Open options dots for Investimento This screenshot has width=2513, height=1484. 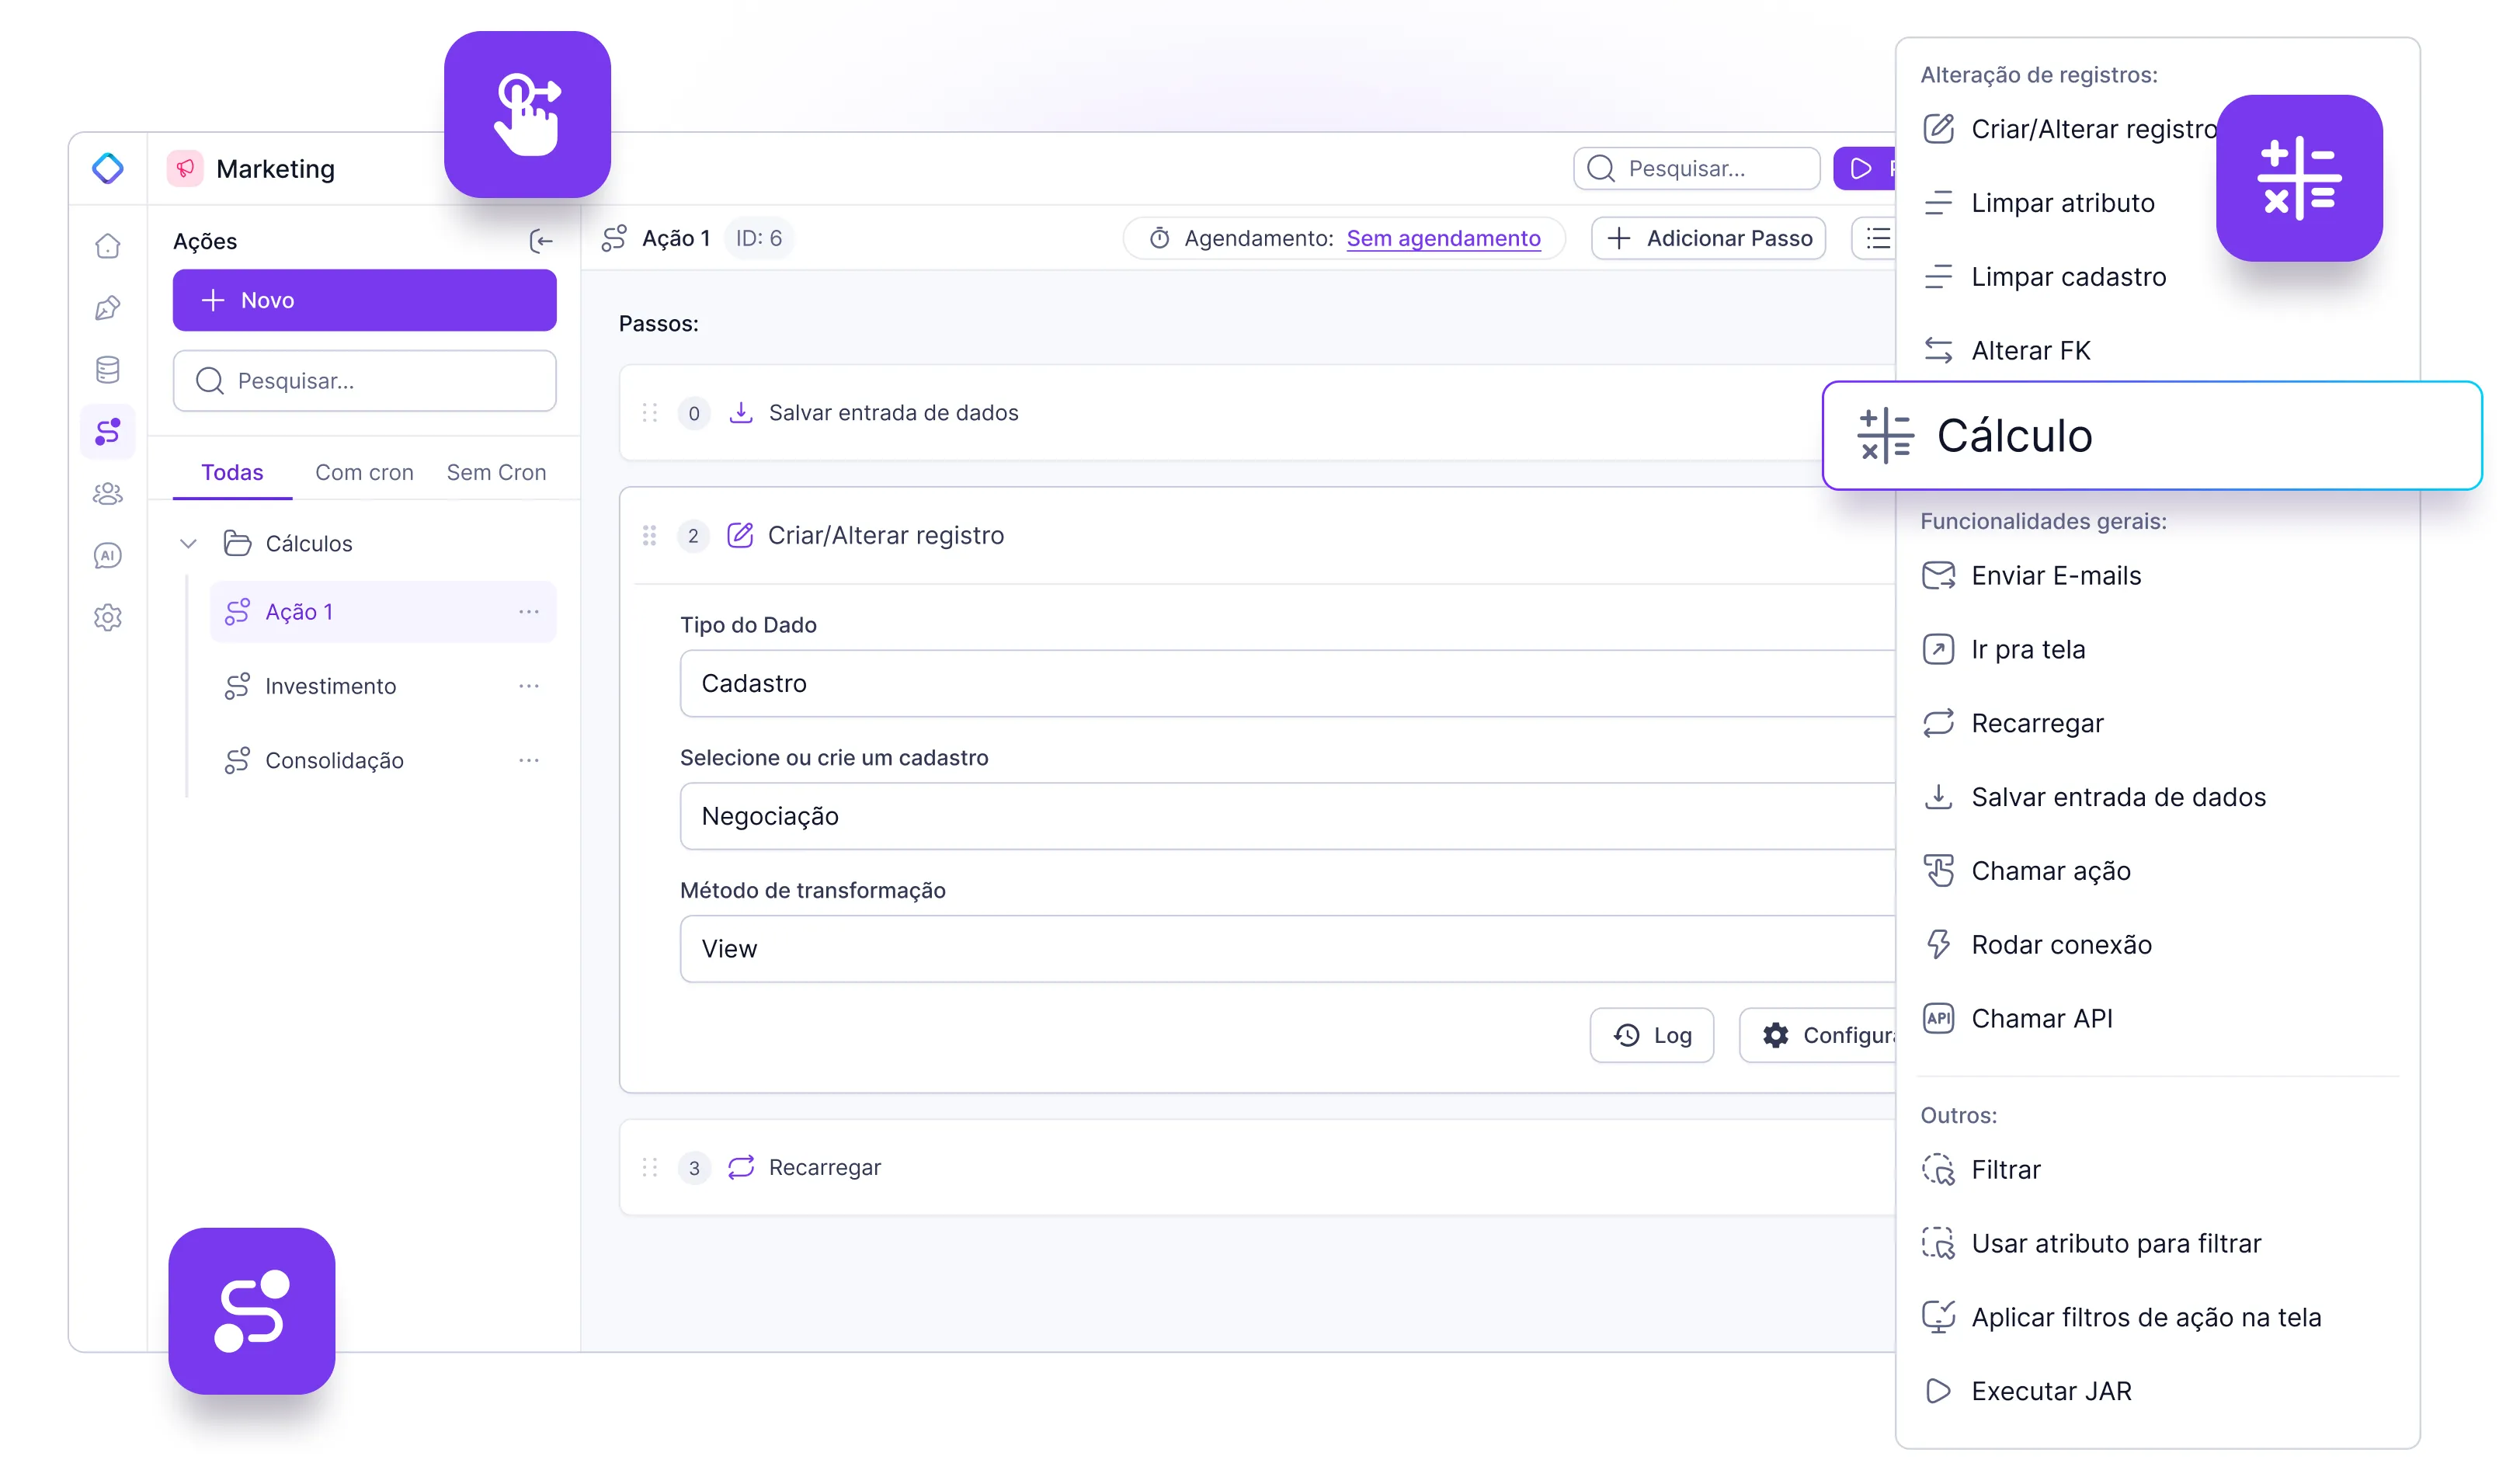pos(529,686)
